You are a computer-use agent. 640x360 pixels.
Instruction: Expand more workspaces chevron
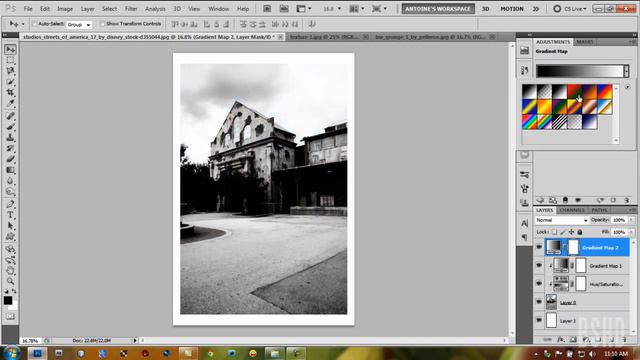[536, 9]
